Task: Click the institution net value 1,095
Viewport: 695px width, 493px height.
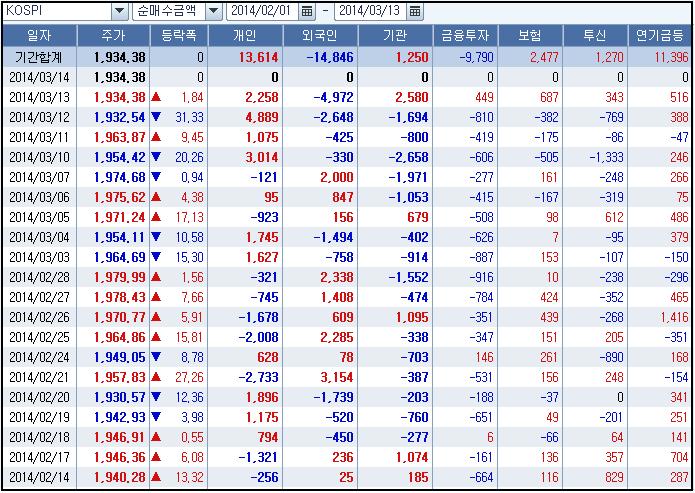Action: pyautogui.click(x=412, y=317)
